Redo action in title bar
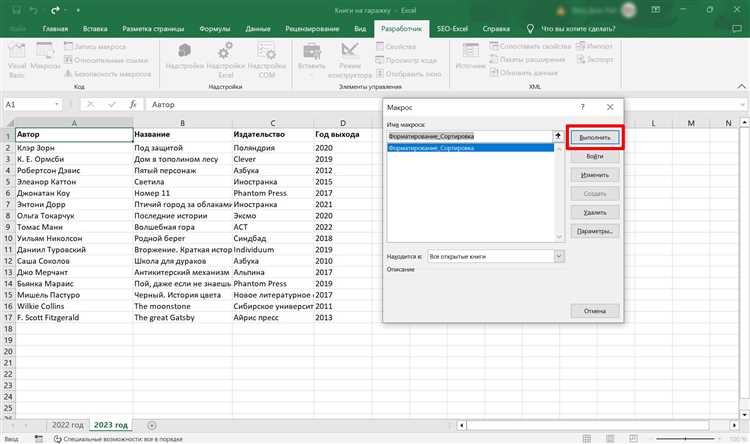Viewport: 750px width, 444px height. pyautogui.click(x=55, y=10)
